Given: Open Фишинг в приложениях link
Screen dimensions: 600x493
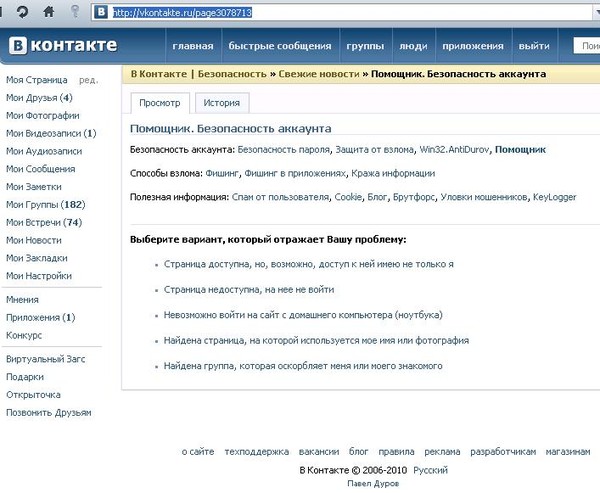Looking at the screenshot, I should pos(295,173).
